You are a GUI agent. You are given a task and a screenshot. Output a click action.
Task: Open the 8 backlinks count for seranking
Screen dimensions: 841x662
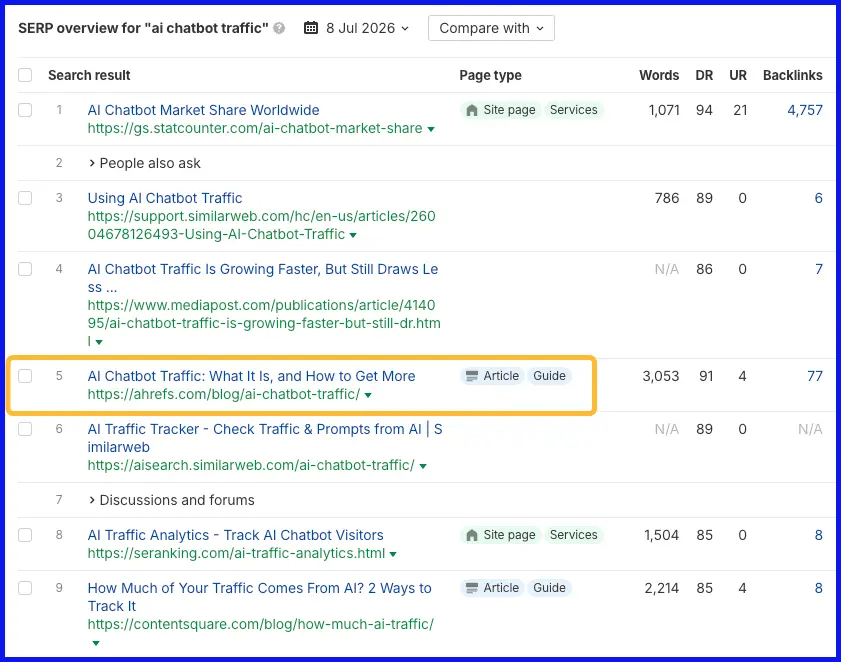coord(818,535)
